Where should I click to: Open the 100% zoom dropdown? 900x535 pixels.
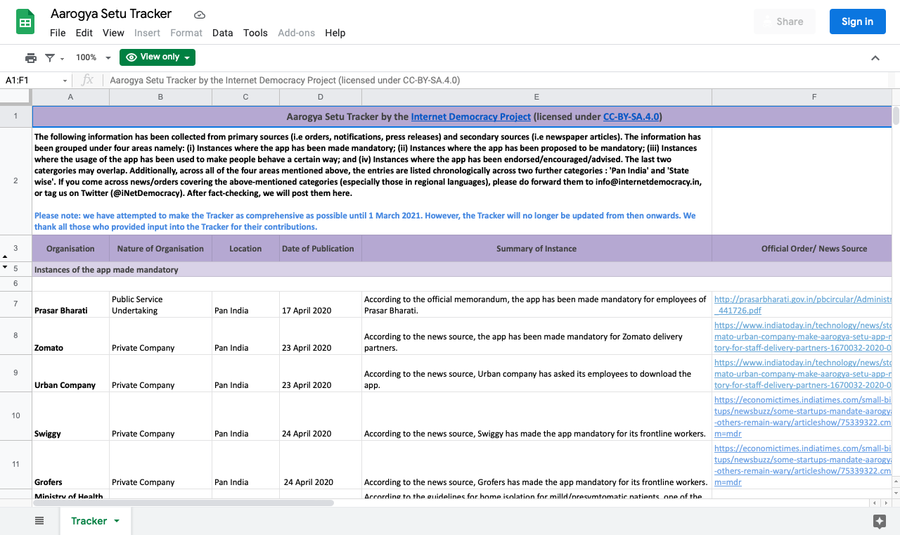pos(92,57)
